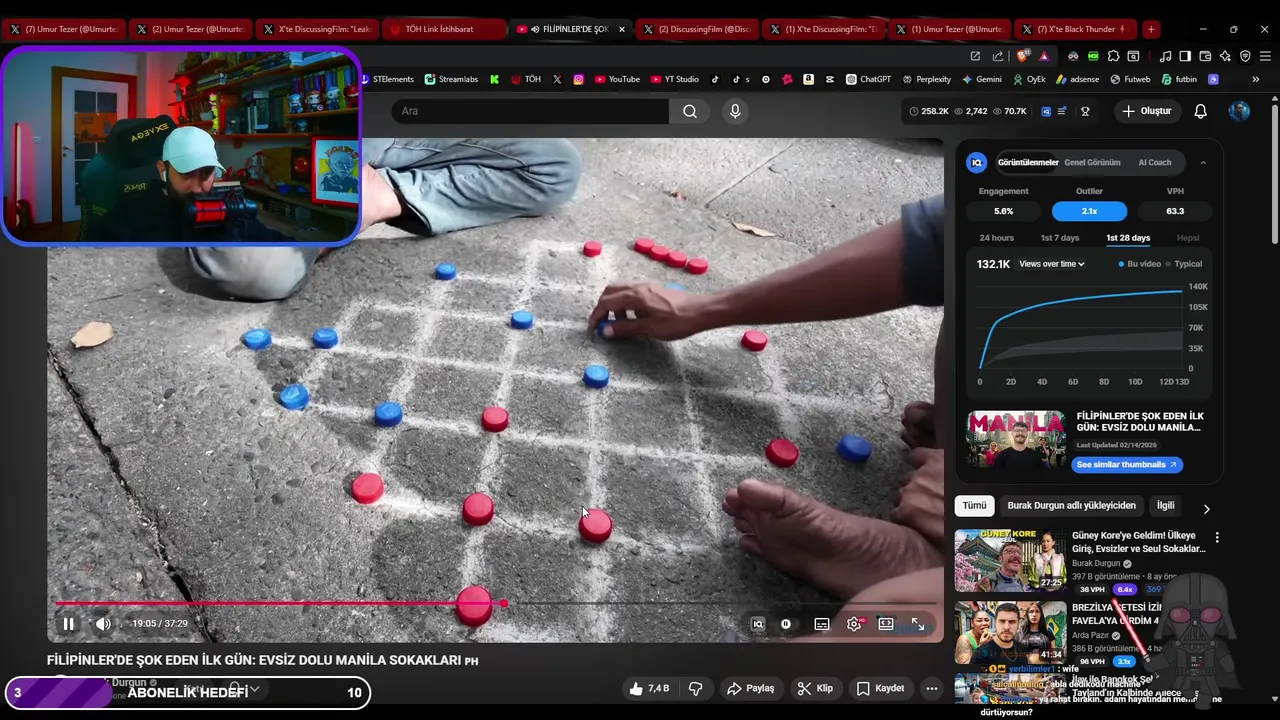The image size is (1280, 720).
Task: Pause the video with the pause button
Action: coord(68,624)
